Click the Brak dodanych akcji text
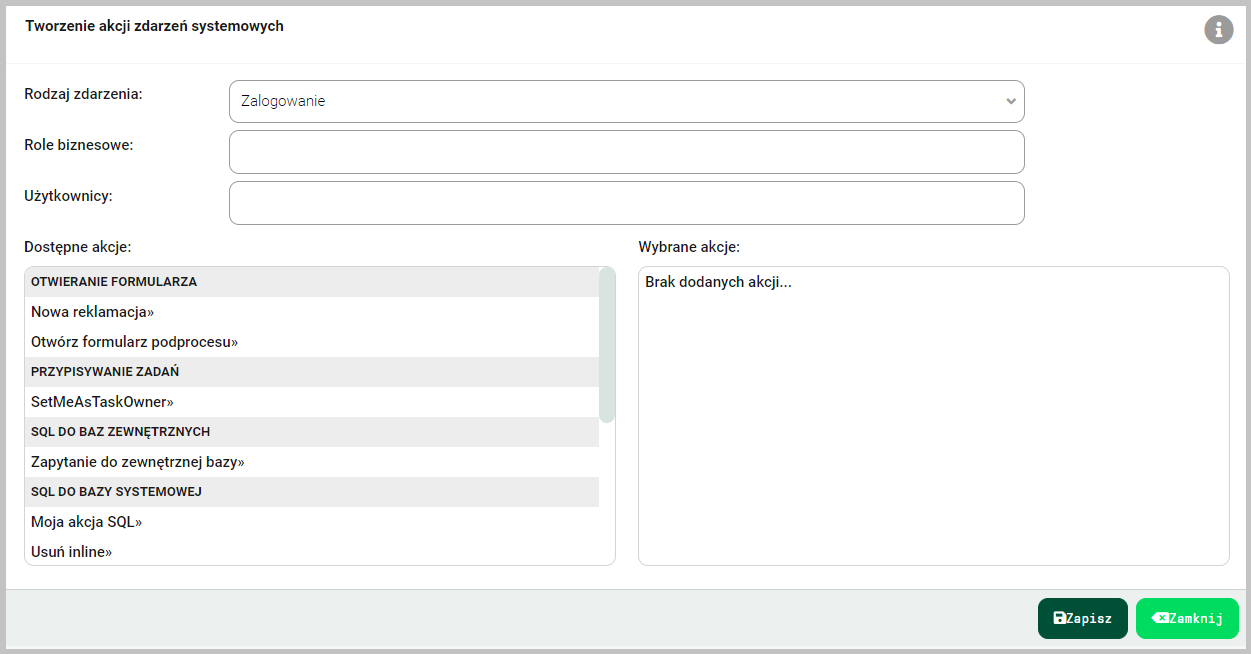1251x654 pixels. pos(718,282)
